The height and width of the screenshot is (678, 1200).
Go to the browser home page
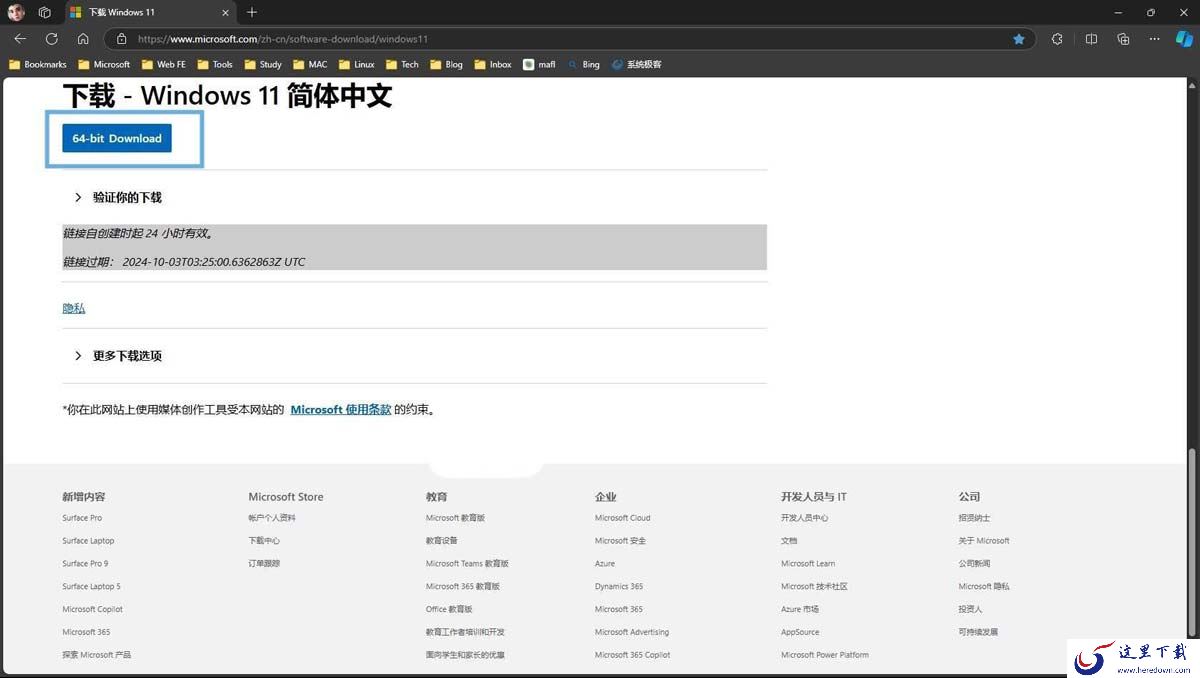(x=84, y=39)
